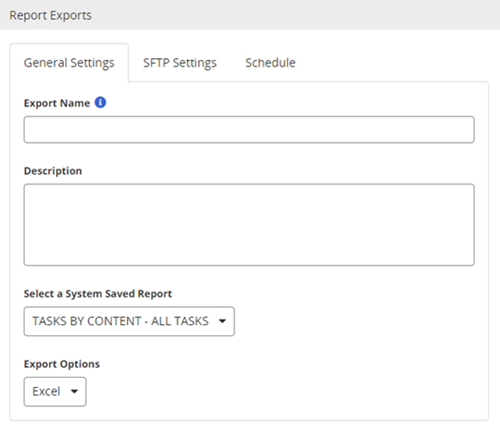Open the Select a System Saved Report dropdown
Screen dimensions: 500x426
coord(129,321)
